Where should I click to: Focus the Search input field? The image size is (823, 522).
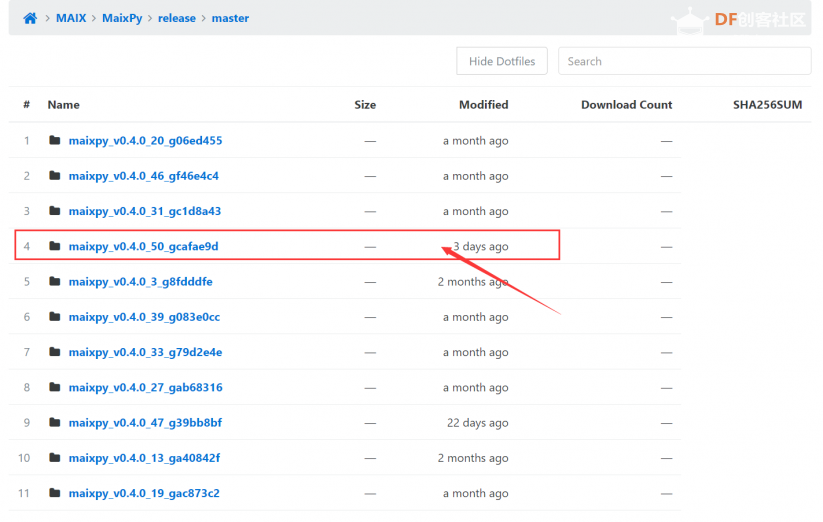684,61
